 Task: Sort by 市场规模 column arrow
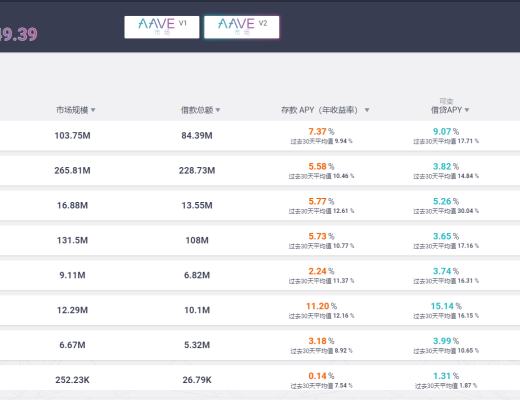tap(93, 110)
